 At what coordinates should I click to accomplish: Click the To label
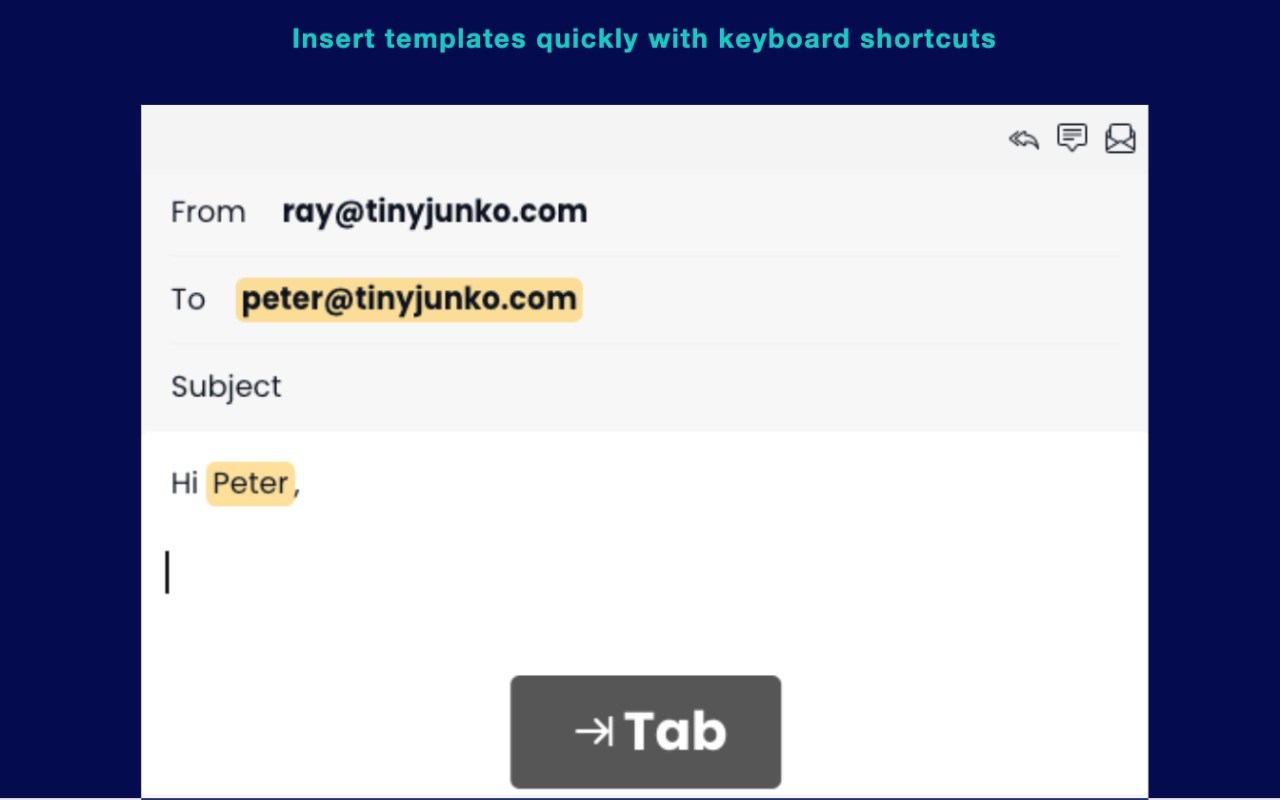pos(188,299)
